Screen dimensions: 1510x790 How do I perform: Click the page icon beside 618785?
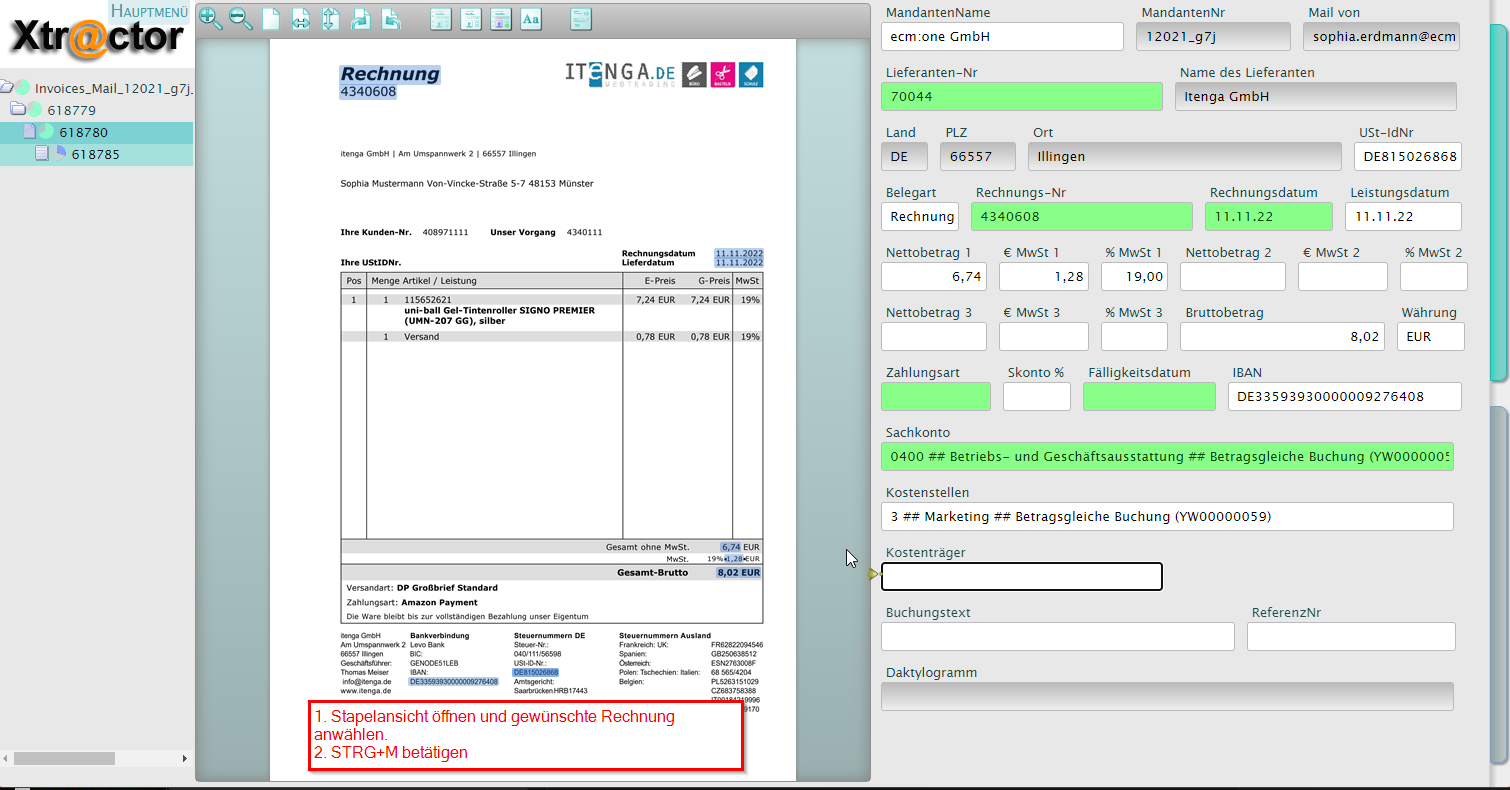(x=42, y=153)
